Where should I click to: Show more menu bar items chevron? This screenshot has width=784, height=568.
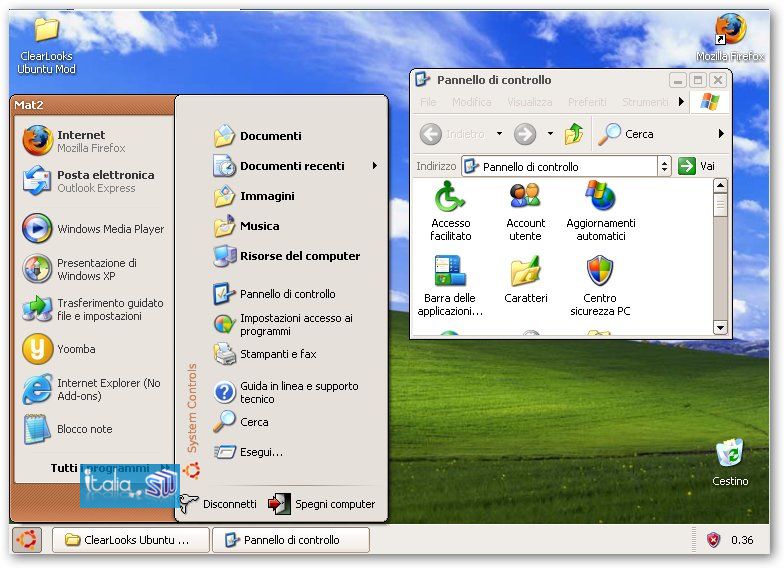pos(681,102)
